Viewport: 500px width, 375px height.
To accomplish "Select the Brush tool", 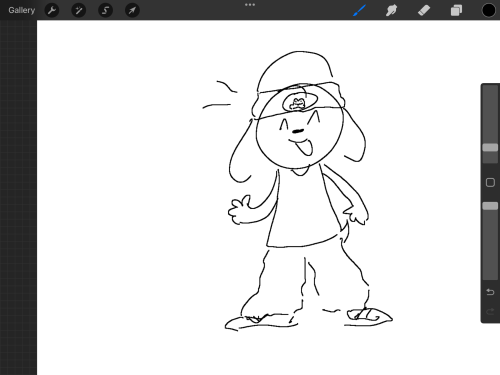I will [x=359, y=10].
